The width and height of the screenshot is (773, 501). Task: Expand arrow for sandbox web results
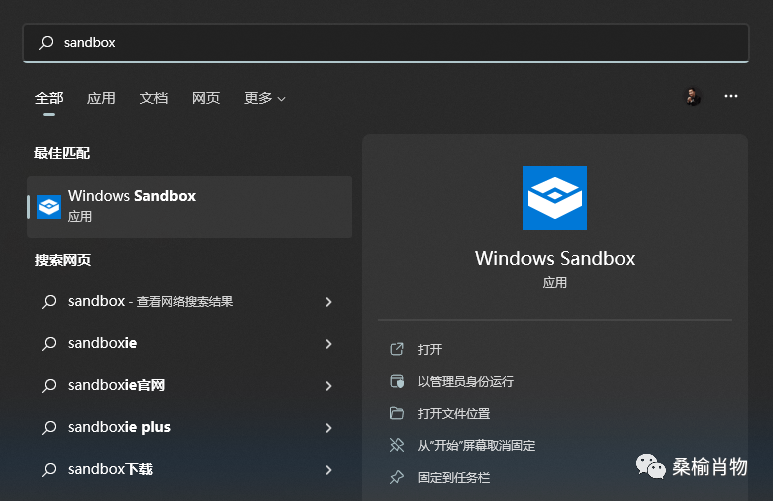tap(328, 302)
